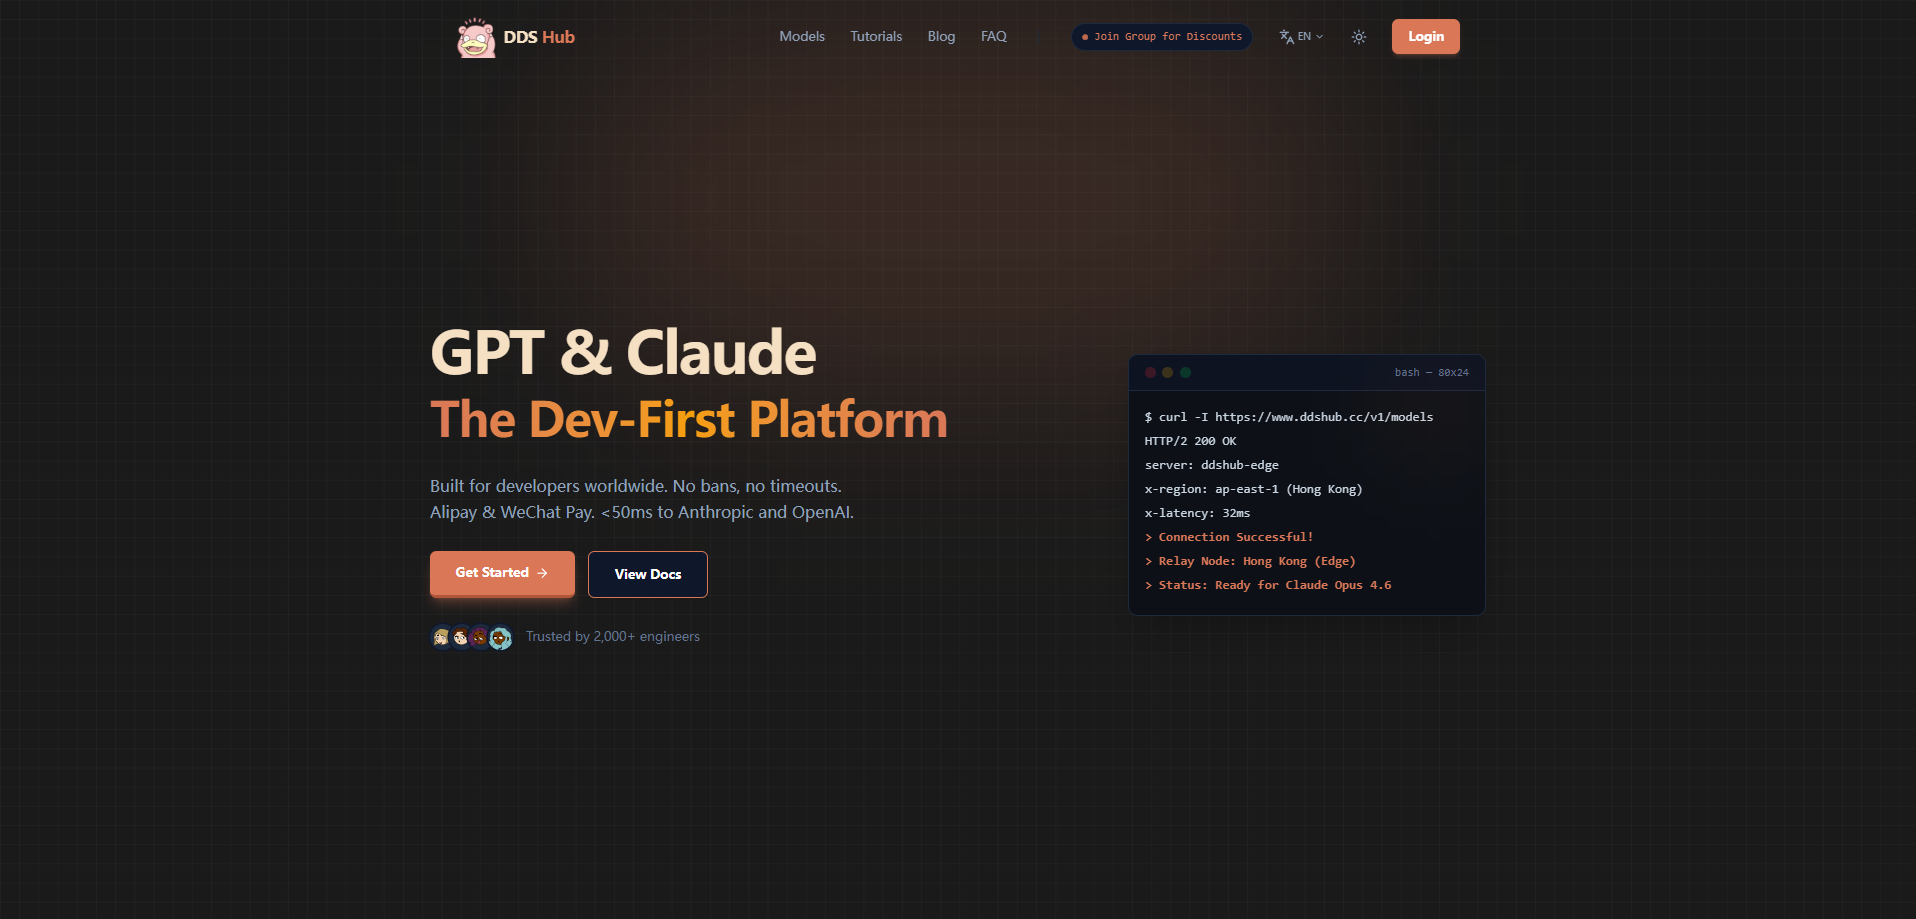Click 'Status: Ready for Claude Opus 4.6'
This screenshot has height=919, width=1916.
coord(1268,585)
